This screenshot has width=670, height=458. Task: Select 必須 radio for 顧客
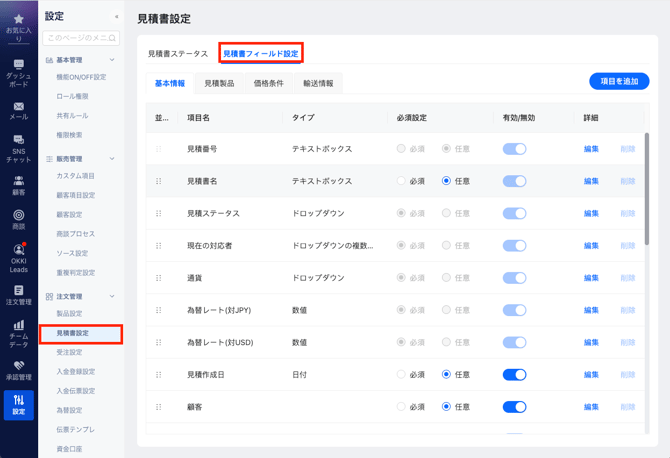[x=401, y=406]
